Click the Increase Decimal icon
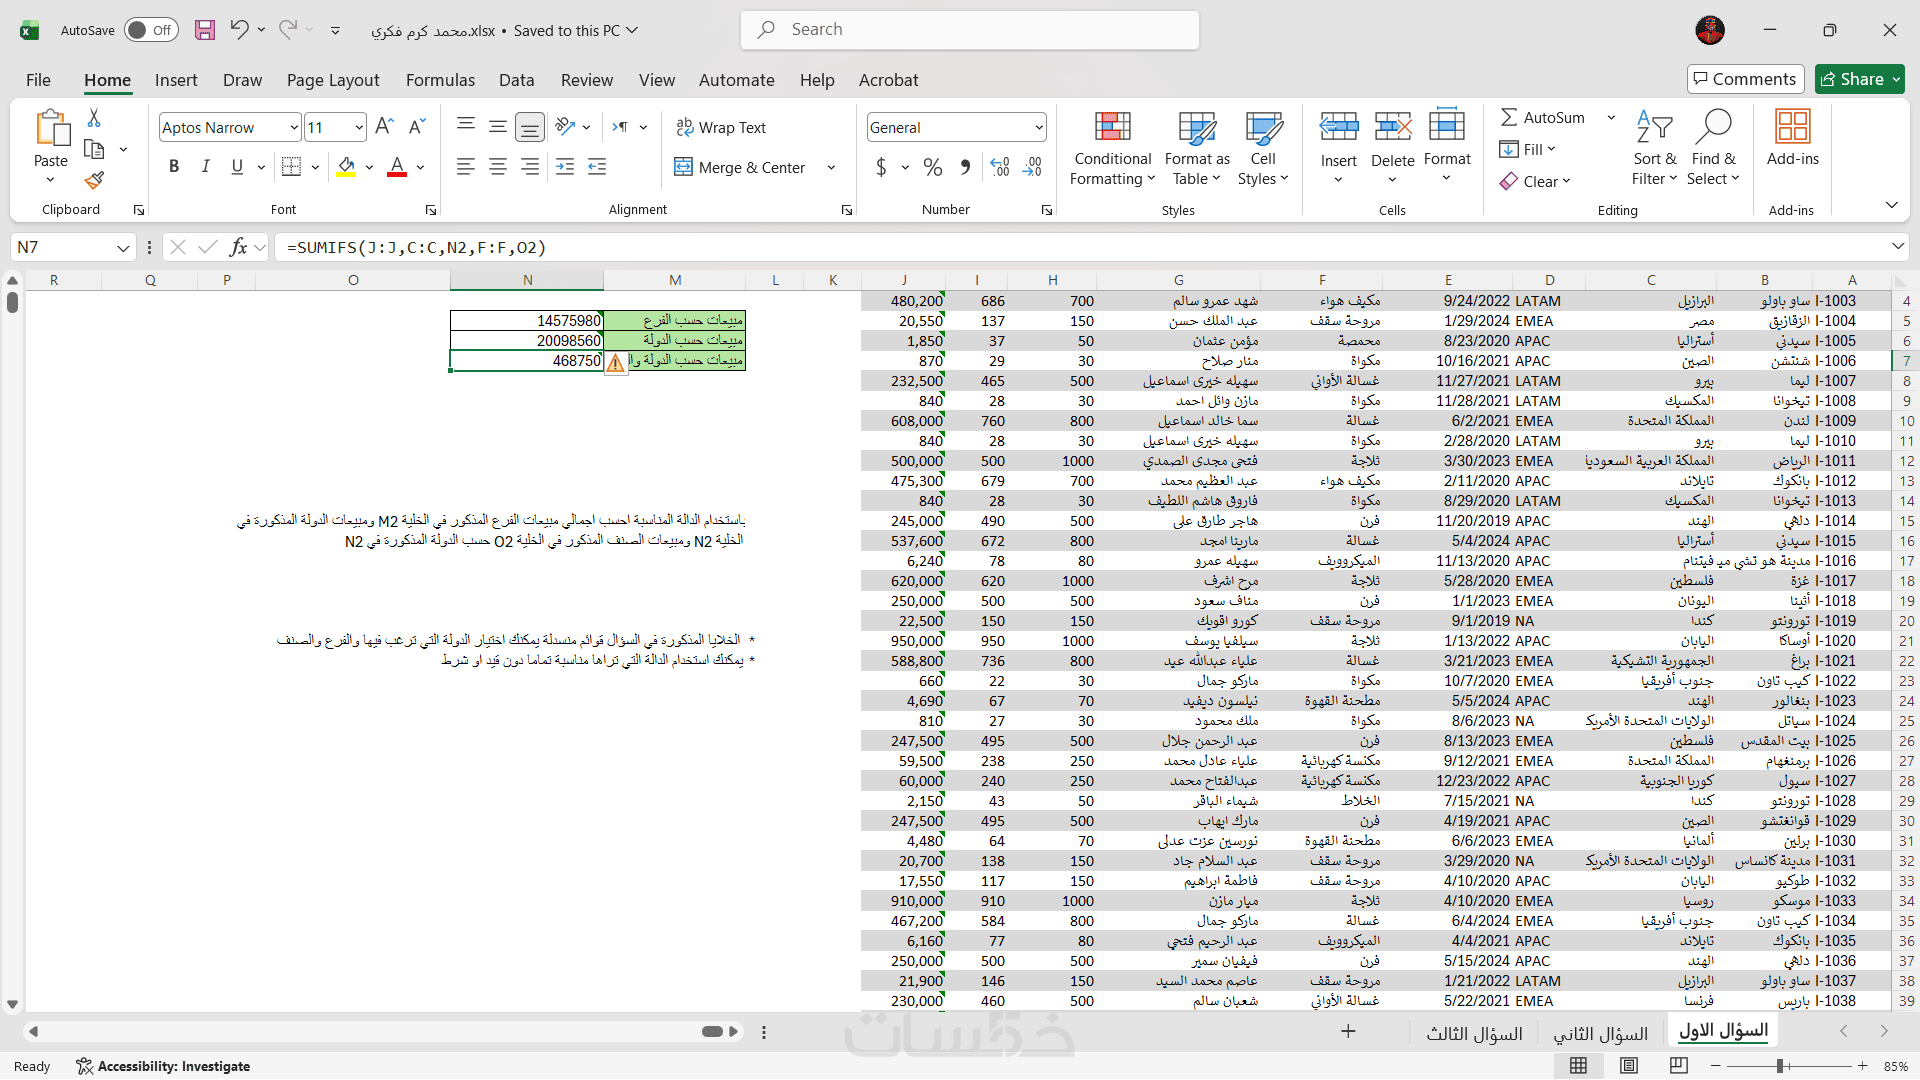 coord(999,167)
